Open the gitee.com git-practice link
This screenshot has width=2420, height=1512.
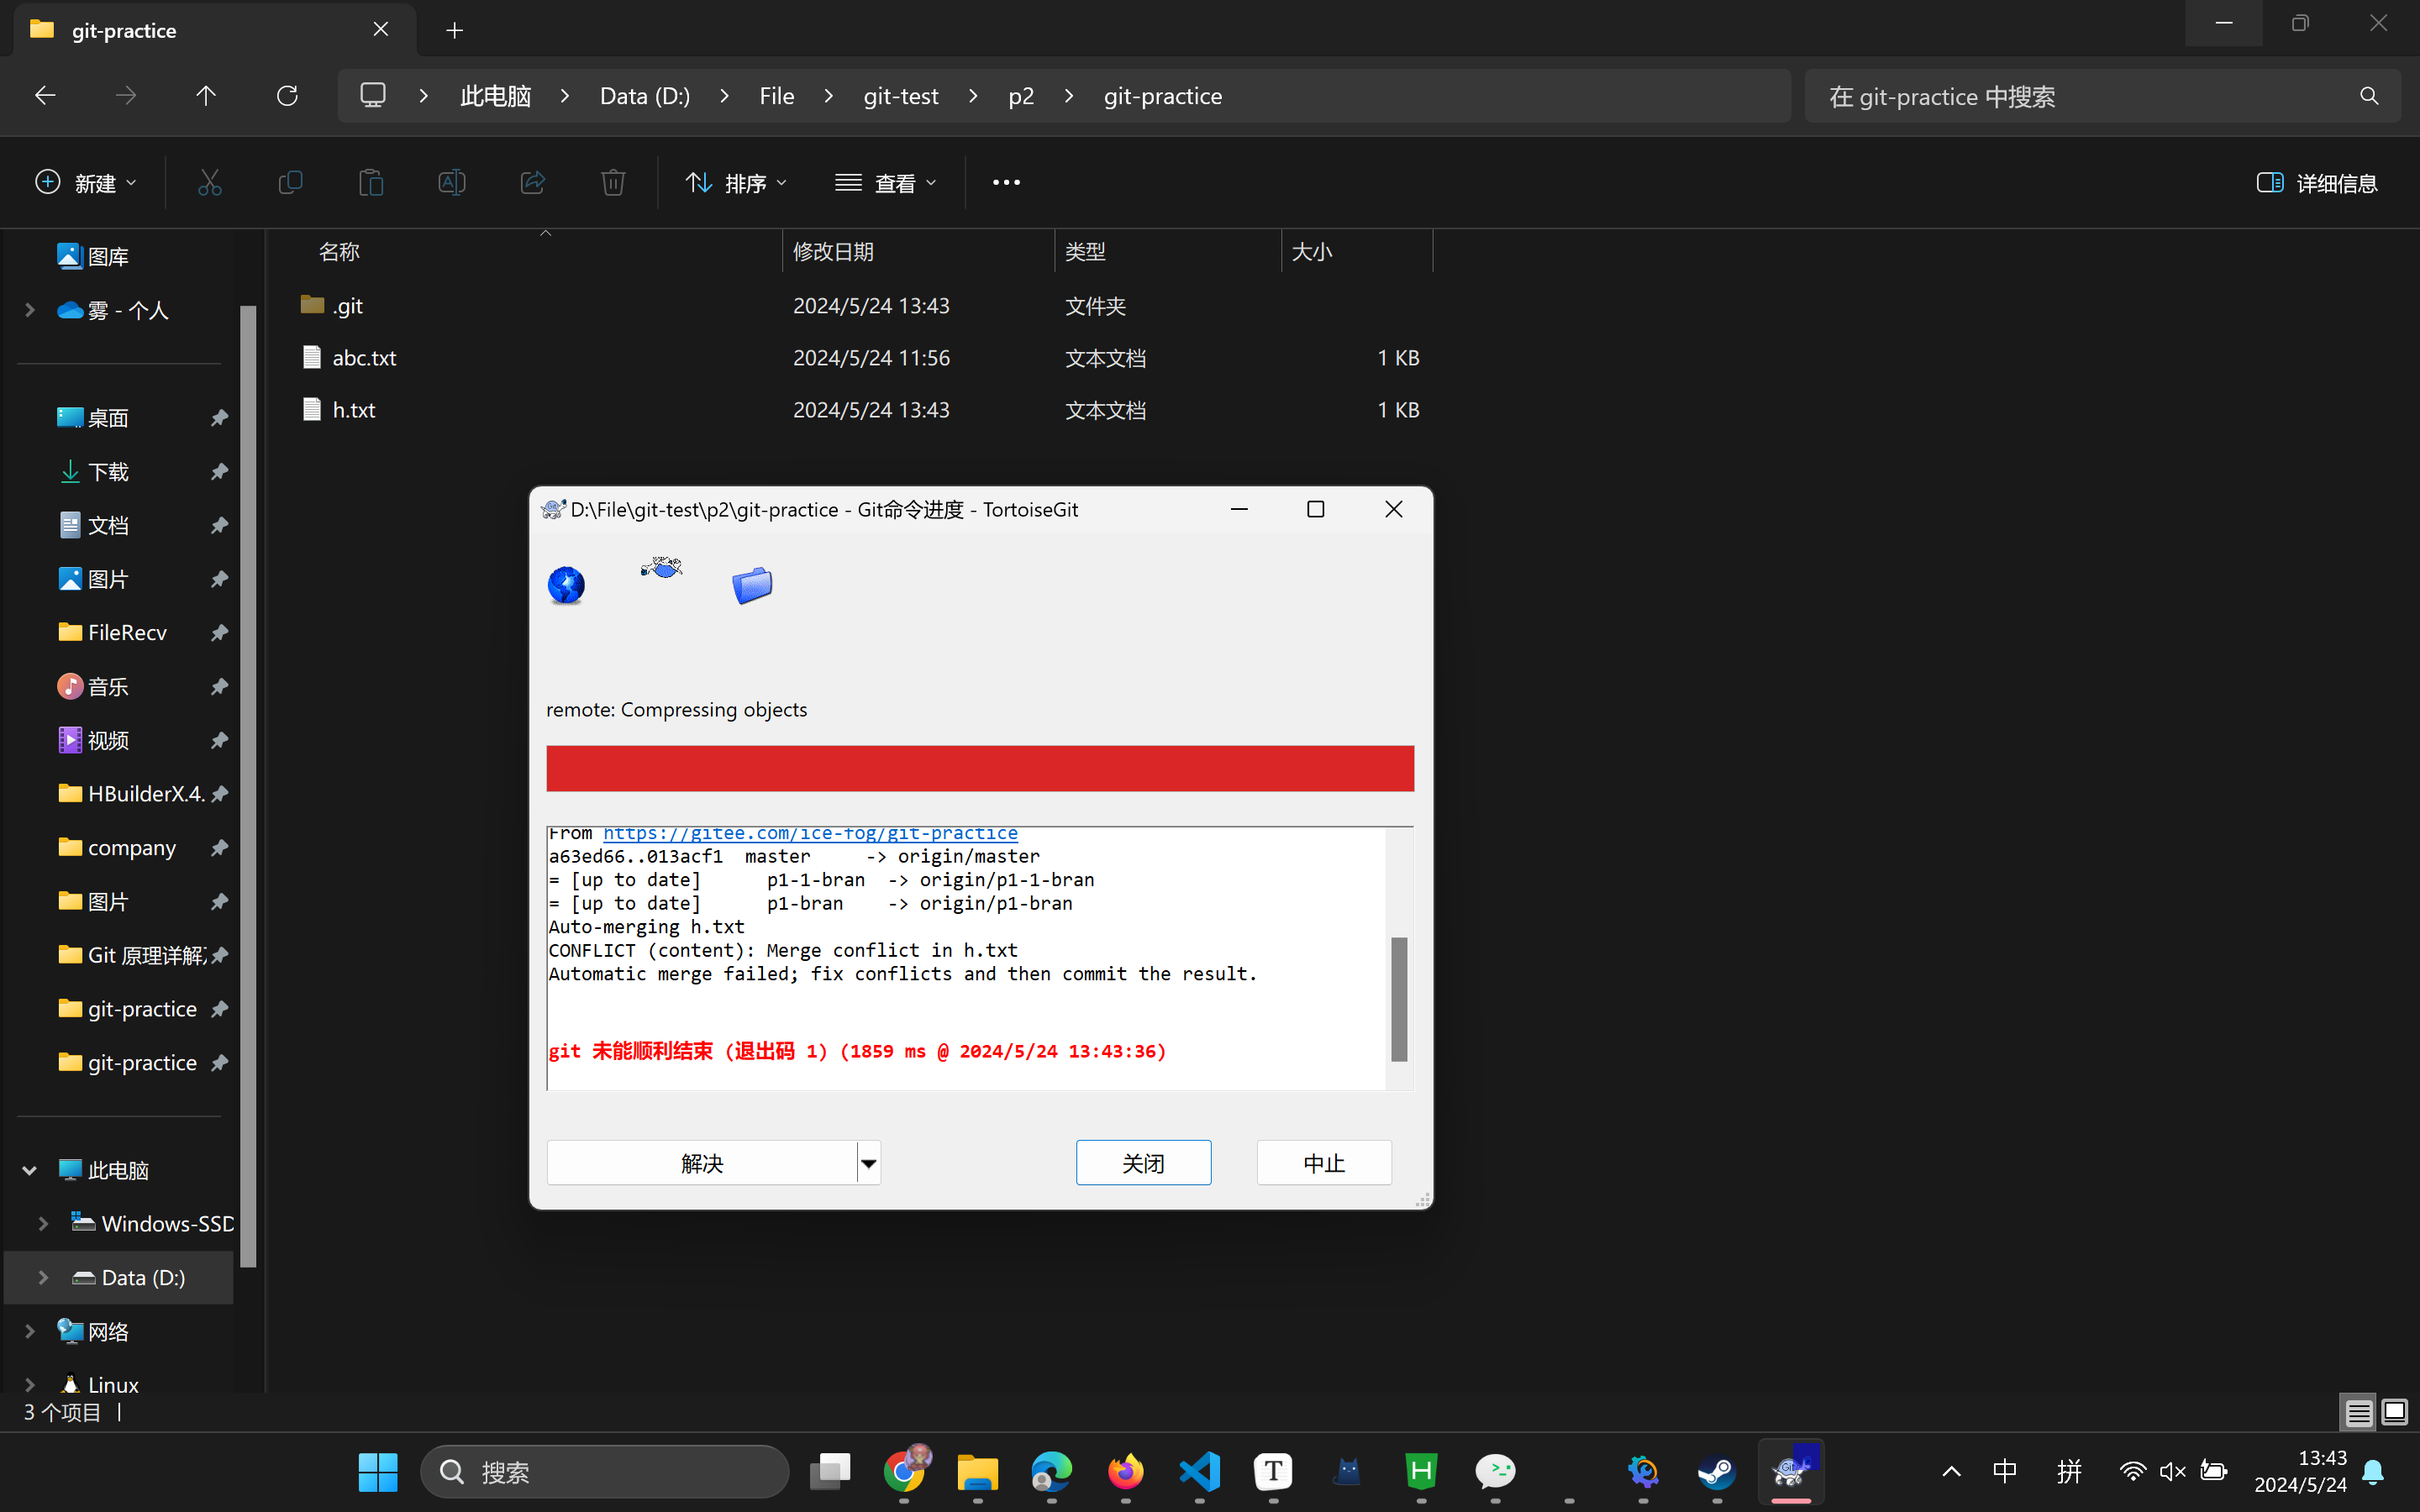click(810, 834)
